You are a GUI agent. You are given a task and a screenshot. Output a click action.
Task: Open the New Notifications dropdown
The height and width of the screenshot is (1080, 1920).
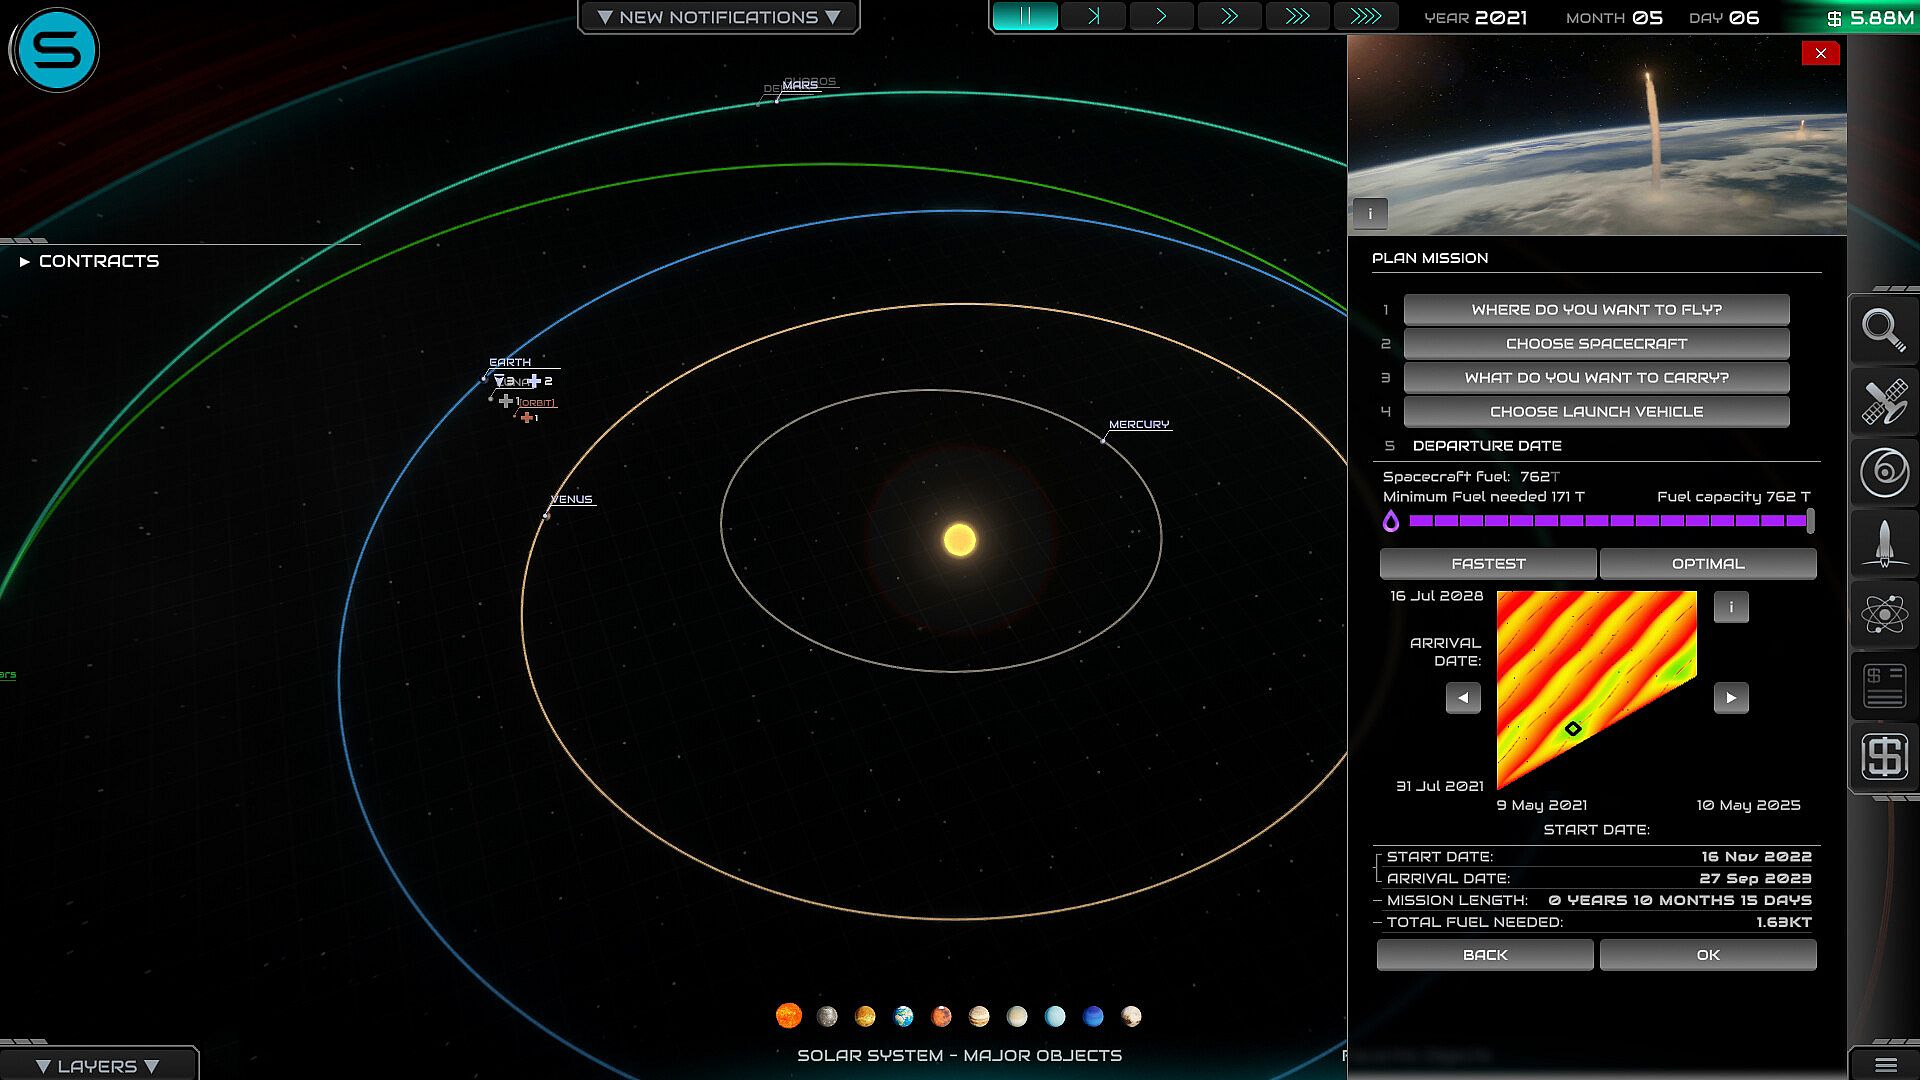[x=718, y=17]
